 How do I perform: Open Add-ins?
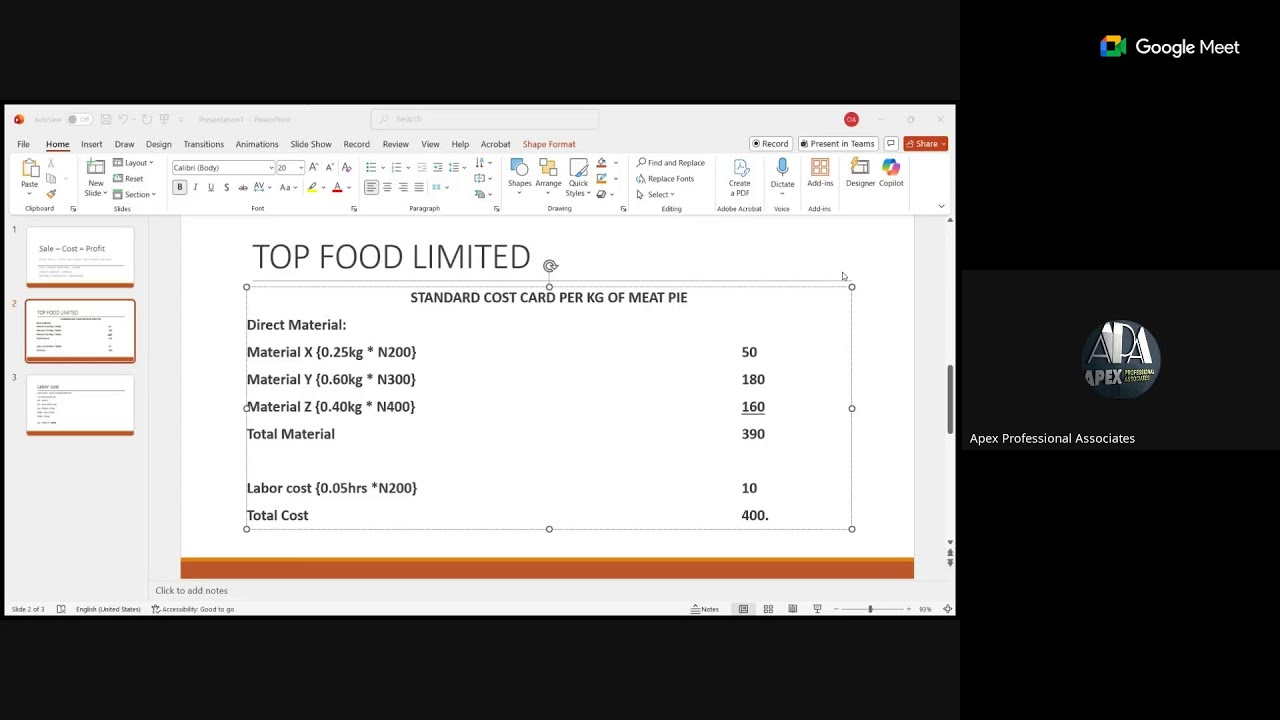(x=820, y=174)
